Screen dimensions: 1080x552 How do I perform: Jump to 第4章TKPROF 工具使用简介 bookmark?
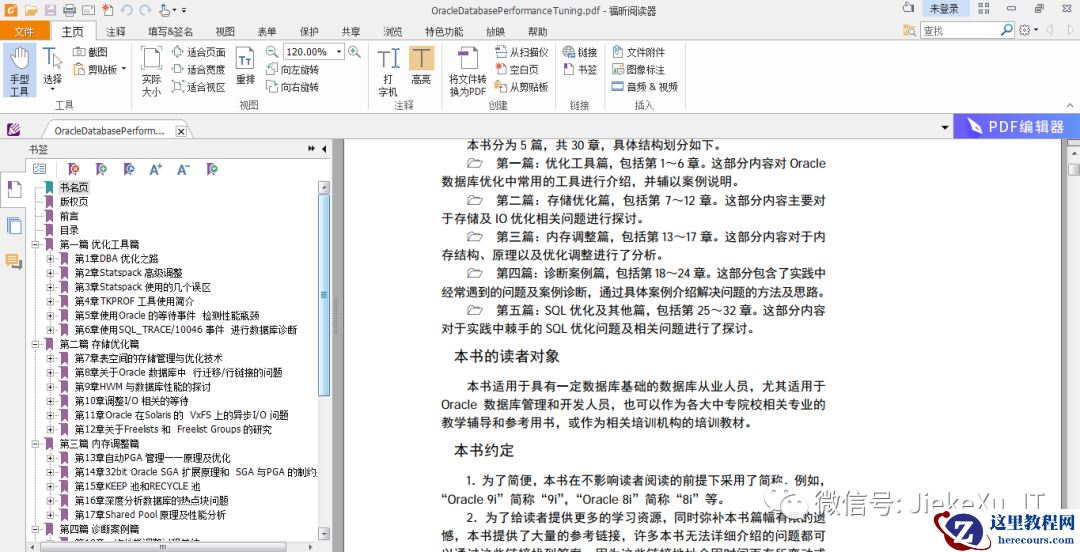[x=134, y=301]
